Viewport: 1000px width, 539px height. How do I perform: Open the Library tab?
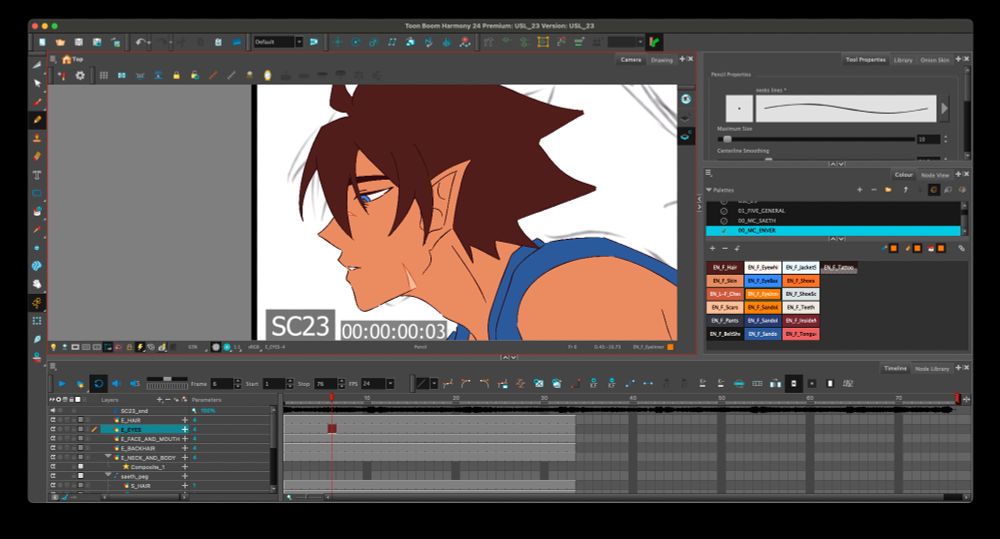click(x=902, y=60)
